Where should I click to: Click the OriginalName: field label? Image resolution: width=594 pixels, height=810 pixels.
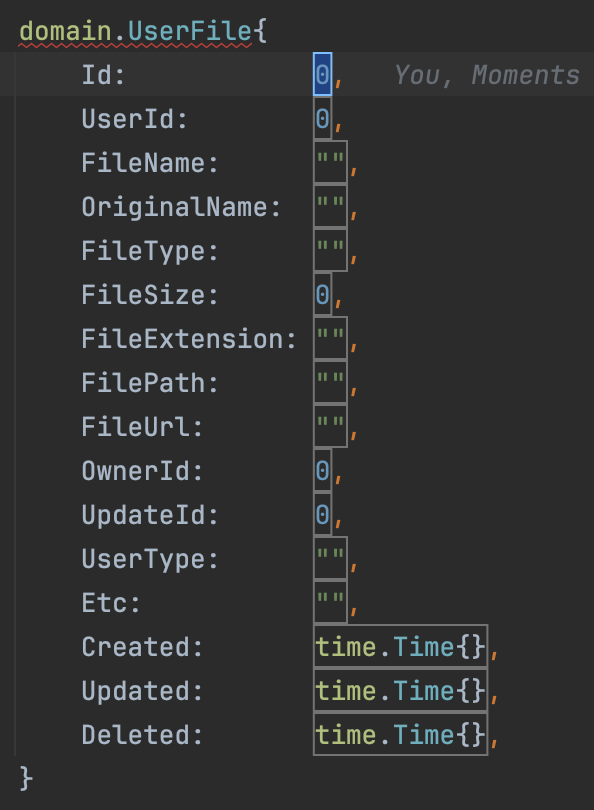[x=181, y=207]
